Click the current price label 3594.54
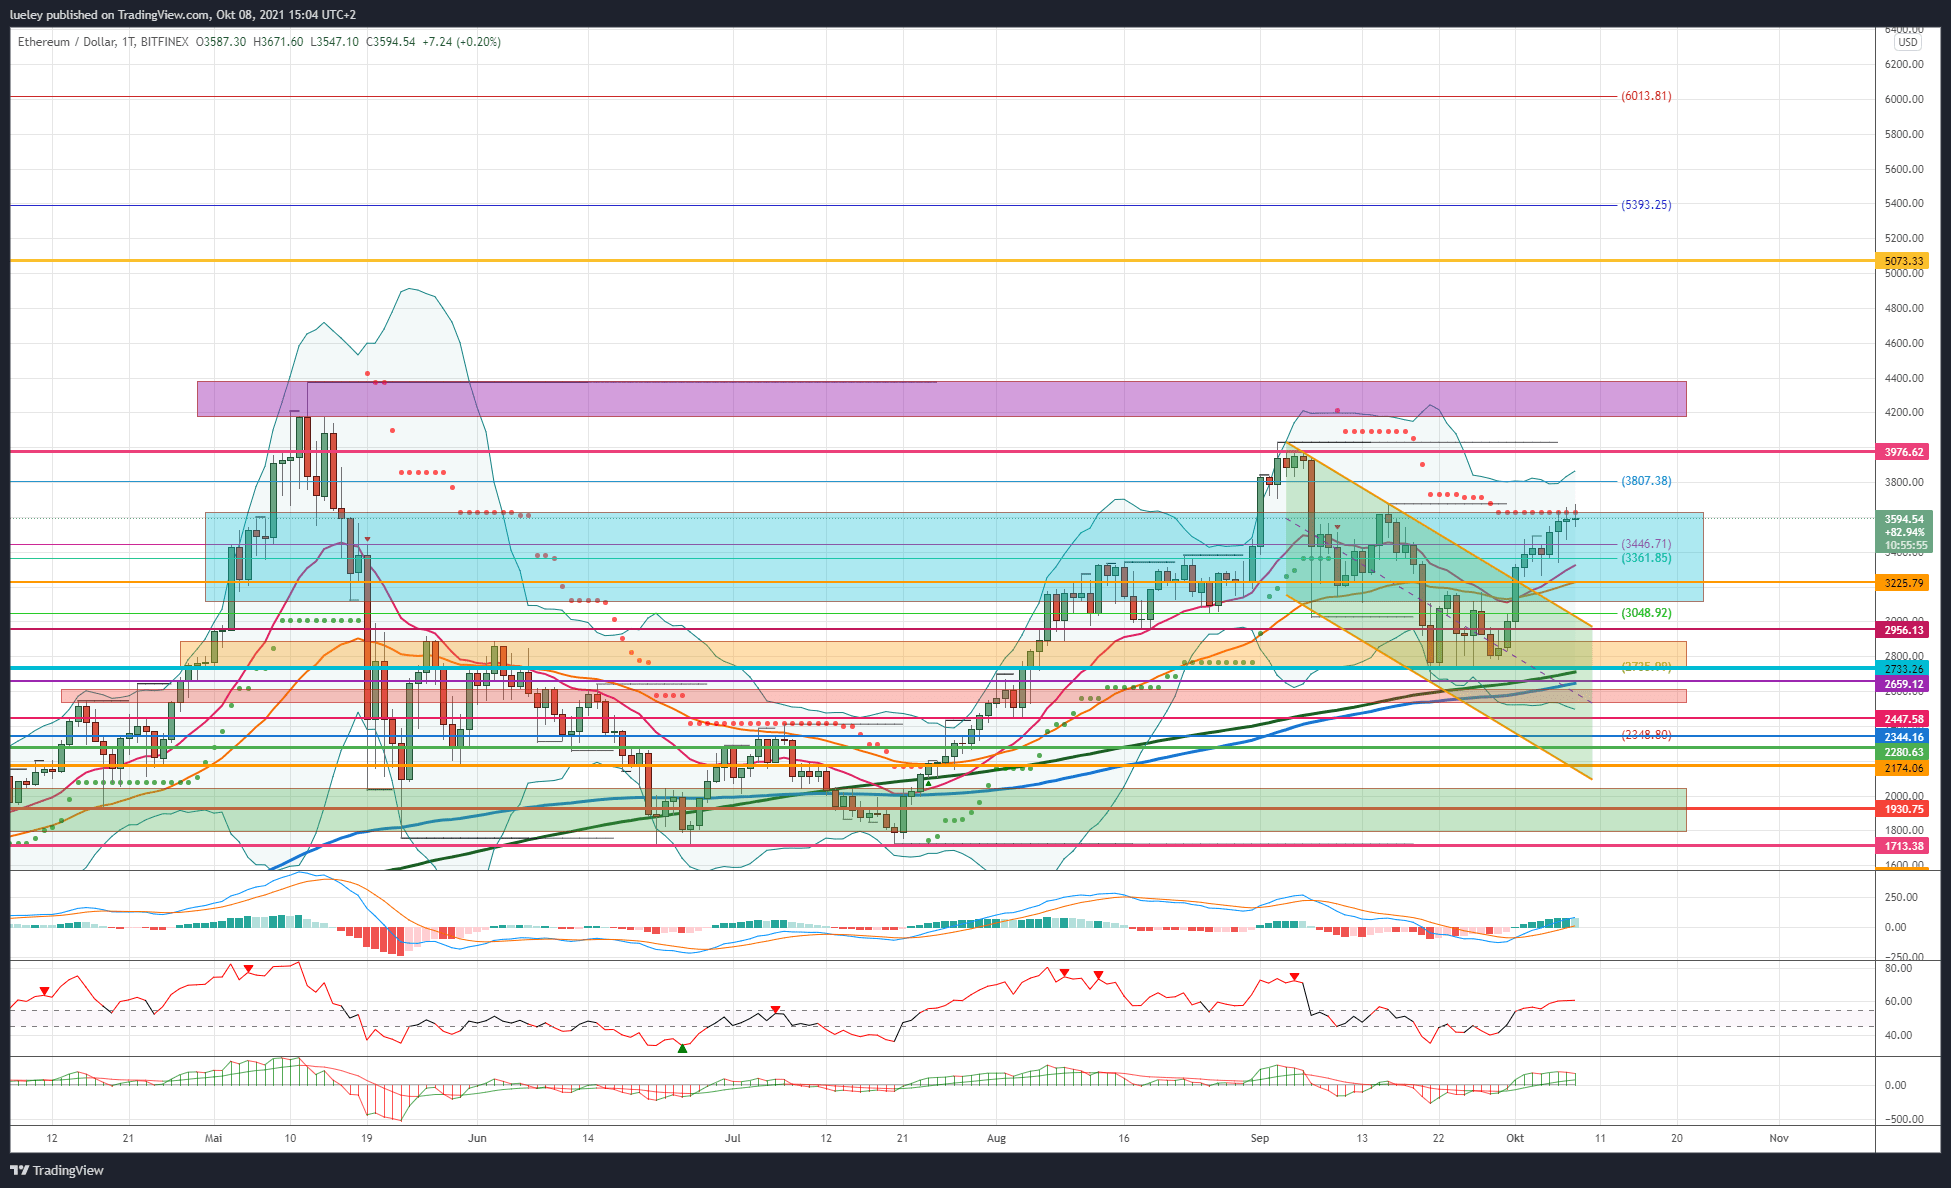The width and height of the screenshot is (1951, 1188). pyautogui.click(x=1904, y=519)
